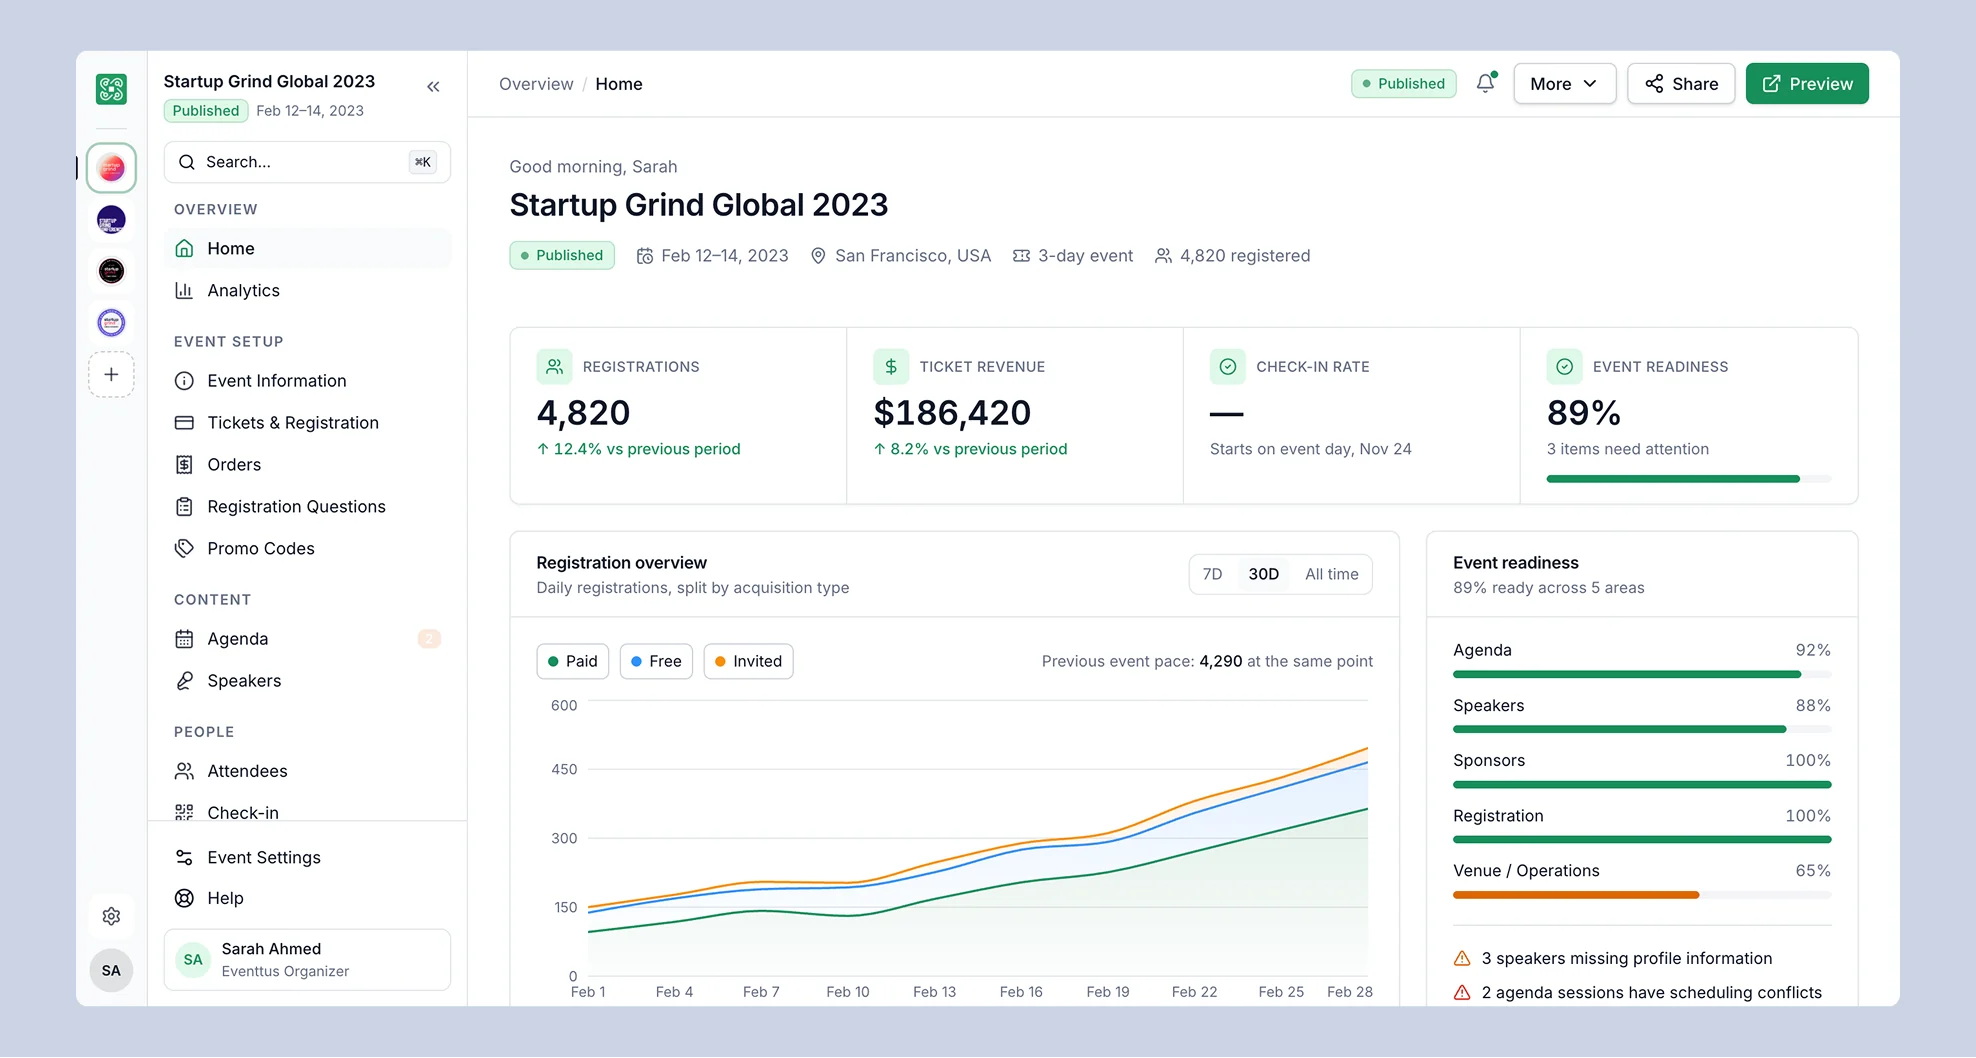The image size is (1976, 1058).
Task: Select the 7D time range
Action: coord(1212,574)
